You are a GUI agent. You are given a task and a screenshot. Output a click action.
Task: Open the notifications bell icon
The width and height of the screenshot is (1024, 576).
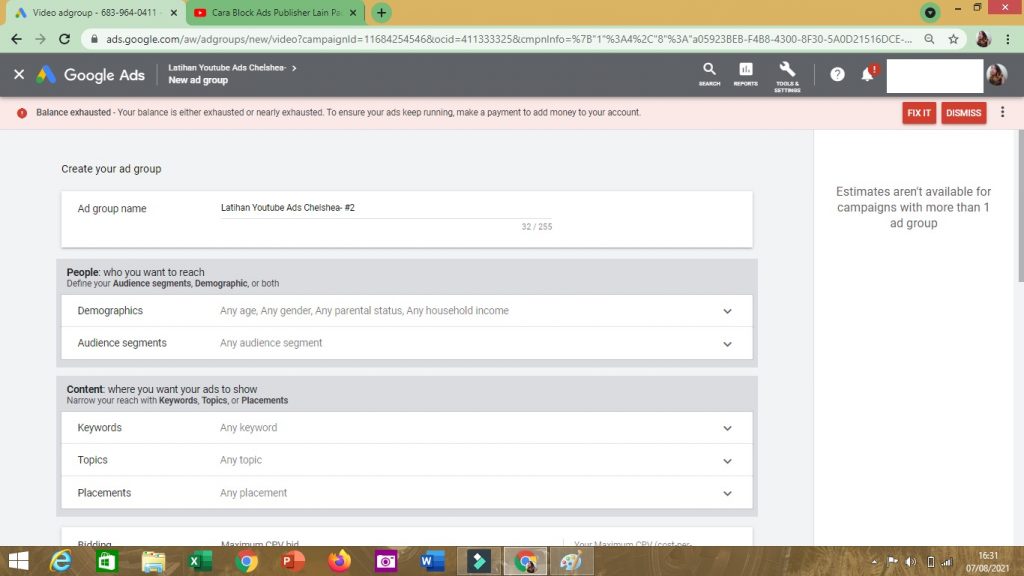click(x=867, y=74)
